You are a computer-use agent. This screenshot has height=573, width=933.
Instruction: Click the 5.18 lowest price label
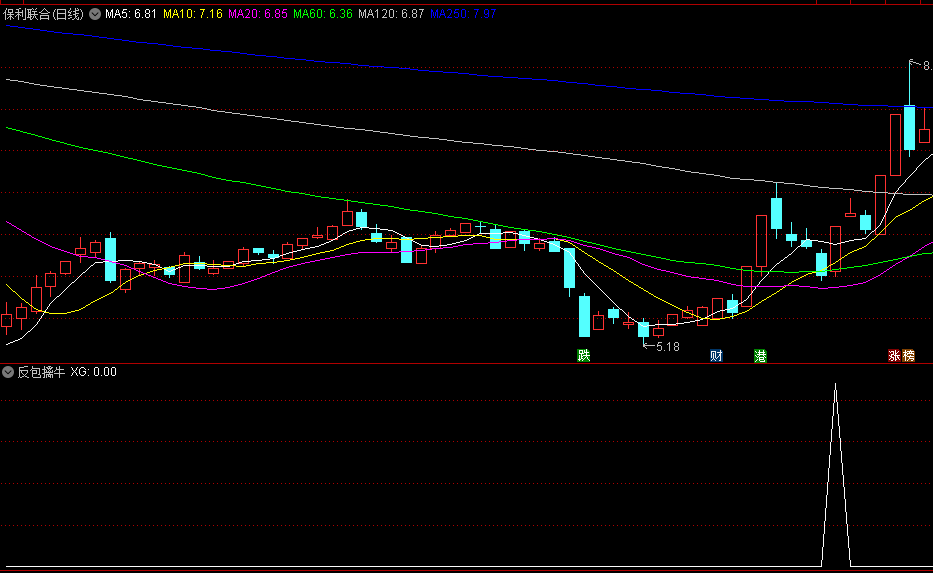667,346
